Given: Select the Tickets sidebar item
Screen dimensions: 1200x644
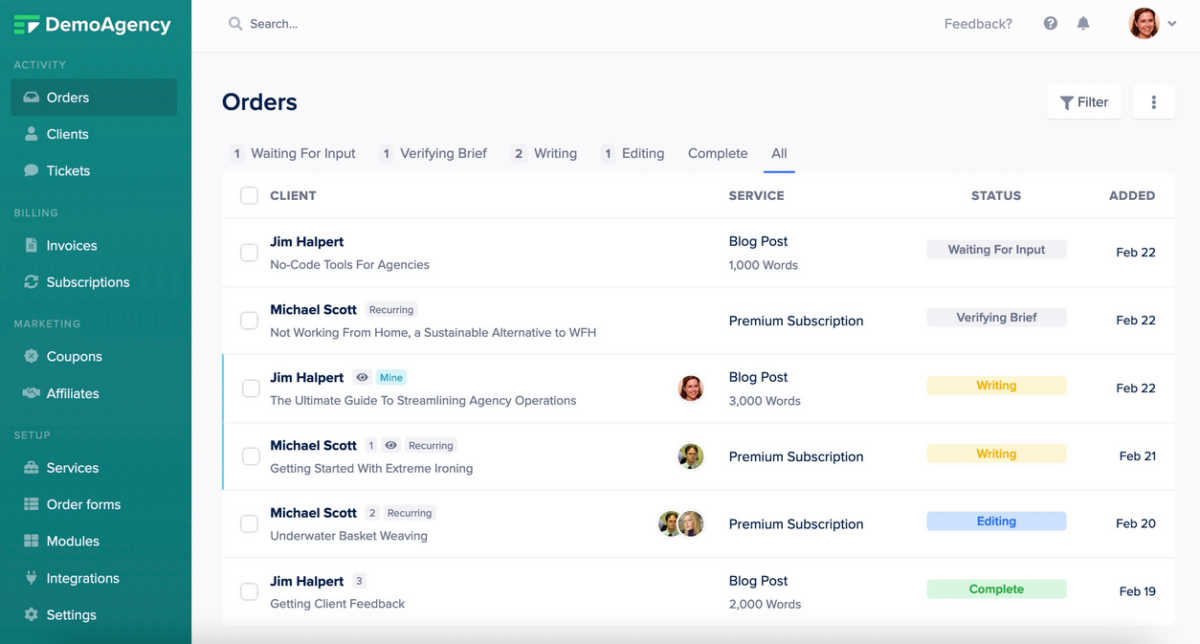Looking at the screenshot, I should click(68, 170).
